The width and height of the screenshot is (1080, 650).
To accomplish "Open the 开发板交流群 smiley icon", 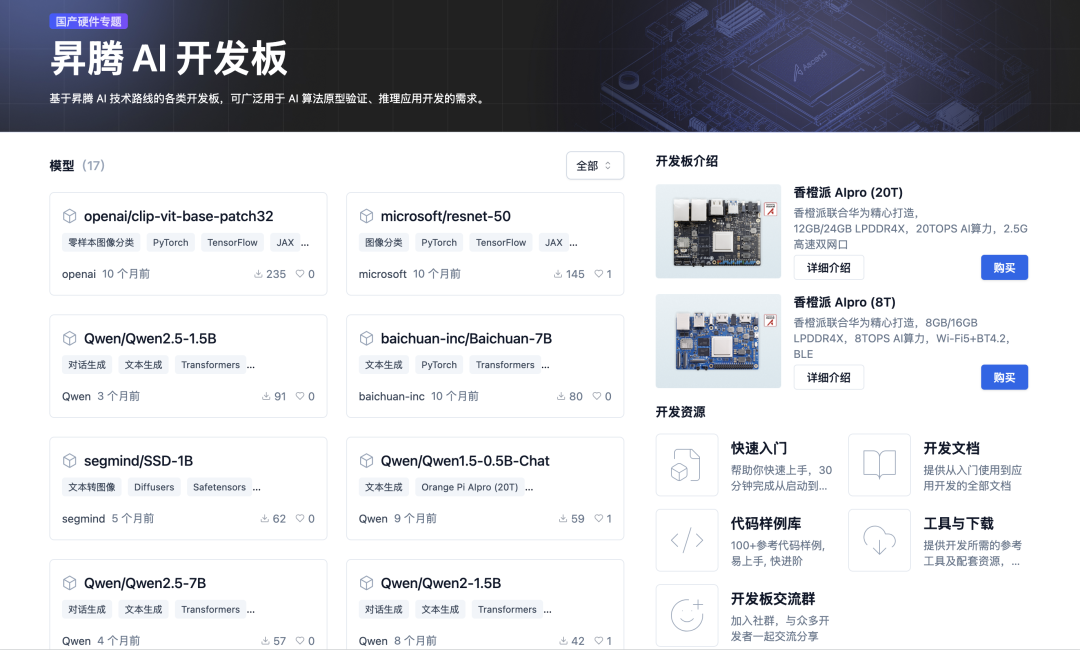I will pyautogui.click(x=687, y=616).
